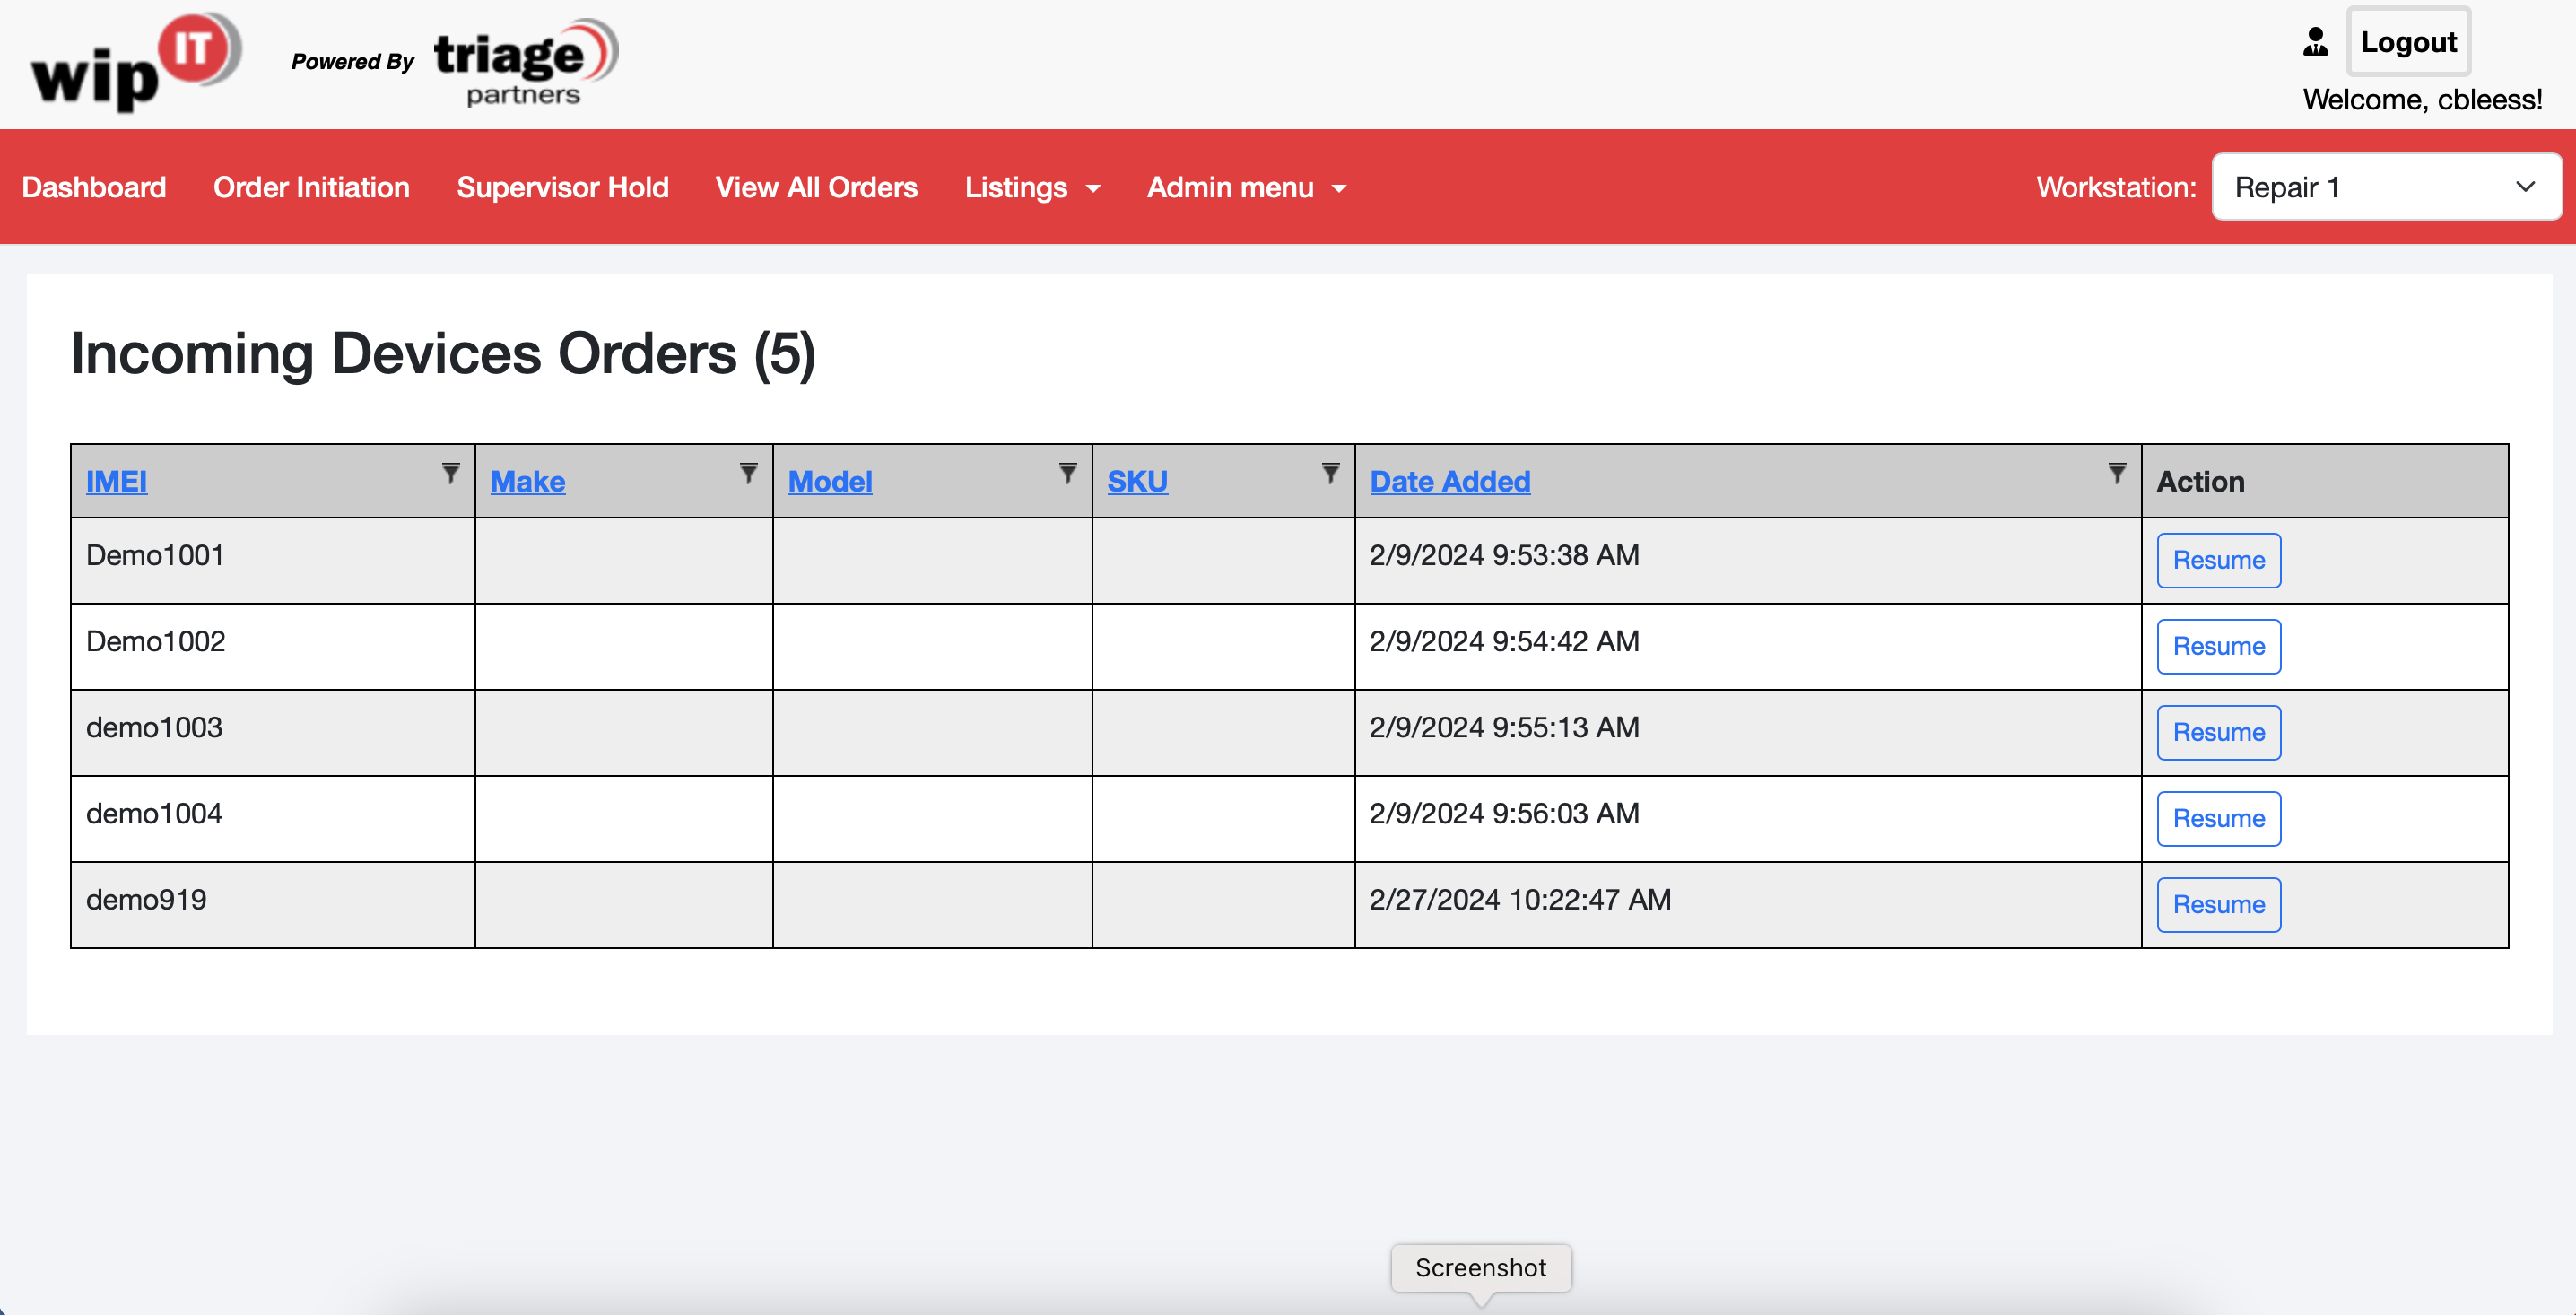Expand the Listings dropdown menu
Screen dimensions: 2576x1315
tap(1032, 188)
